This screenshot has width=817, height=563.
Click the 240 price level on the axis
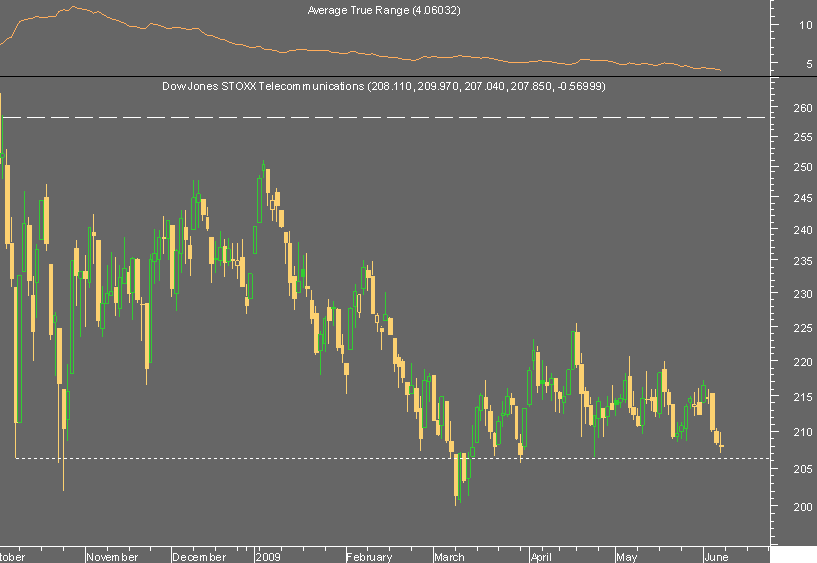pyautogui.click(x=803, y=230)
